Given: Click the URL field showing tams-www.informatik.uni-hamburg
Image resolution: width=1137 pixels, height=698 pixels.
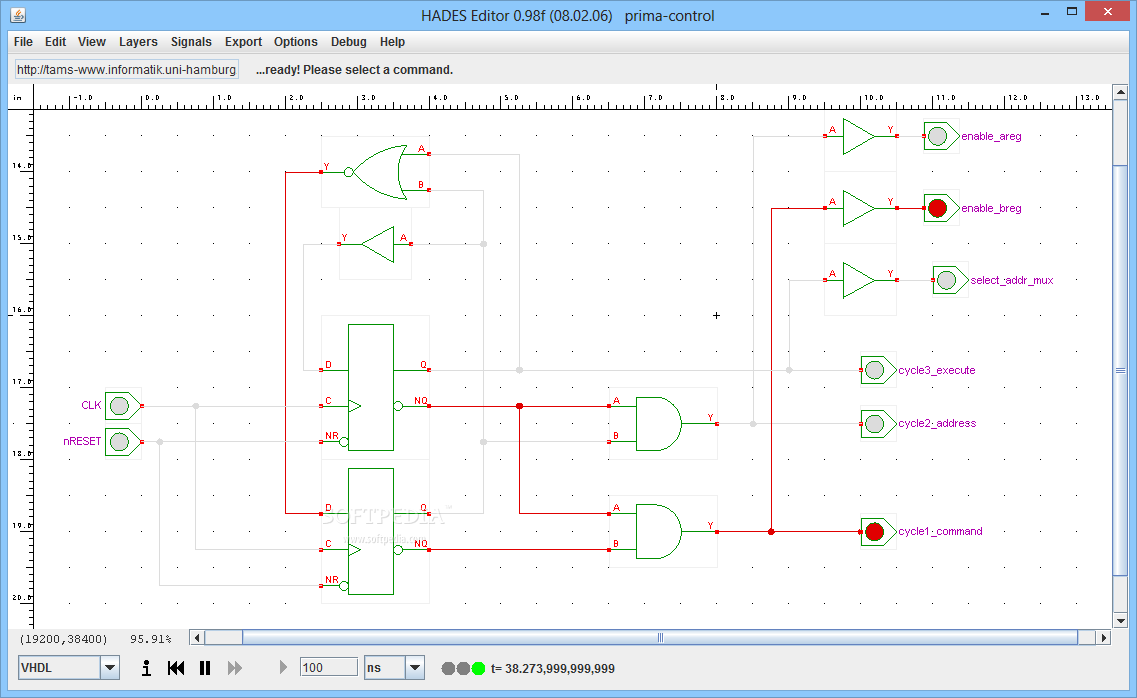Looking at the screenshot, I should pyautogui.click(x=127, y=70).
